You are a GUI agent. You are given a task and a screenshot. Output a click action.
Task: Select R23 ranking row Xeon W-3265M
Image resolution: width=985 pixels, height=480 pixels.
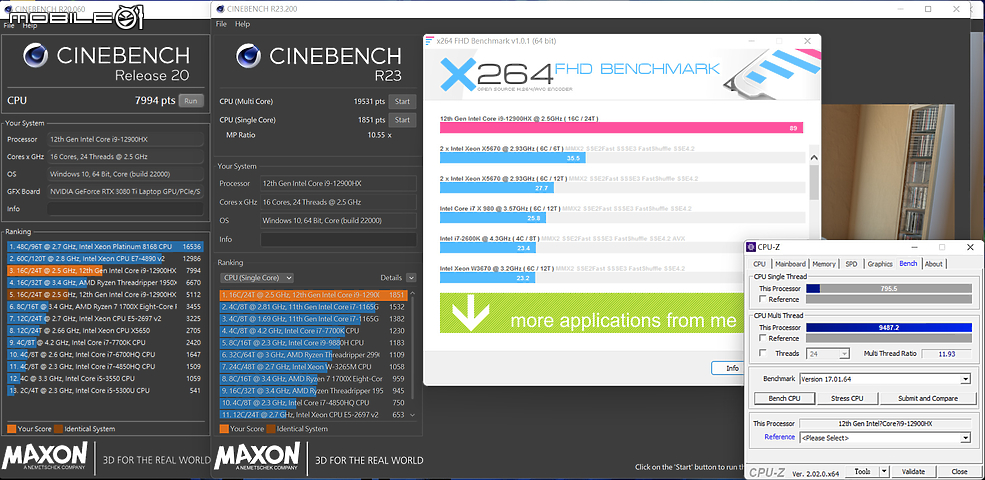(x=313, y=366)
